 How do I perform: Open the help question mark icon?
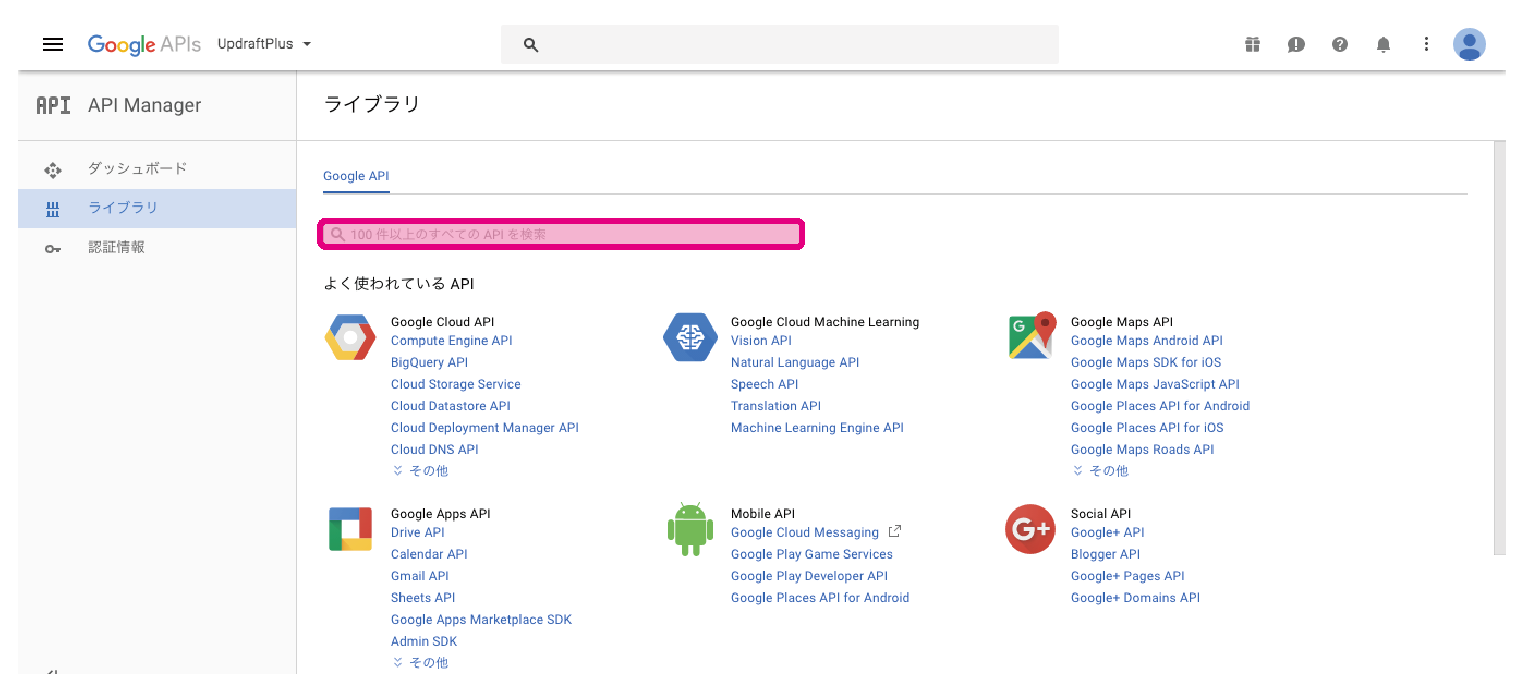click(1340, 45)
